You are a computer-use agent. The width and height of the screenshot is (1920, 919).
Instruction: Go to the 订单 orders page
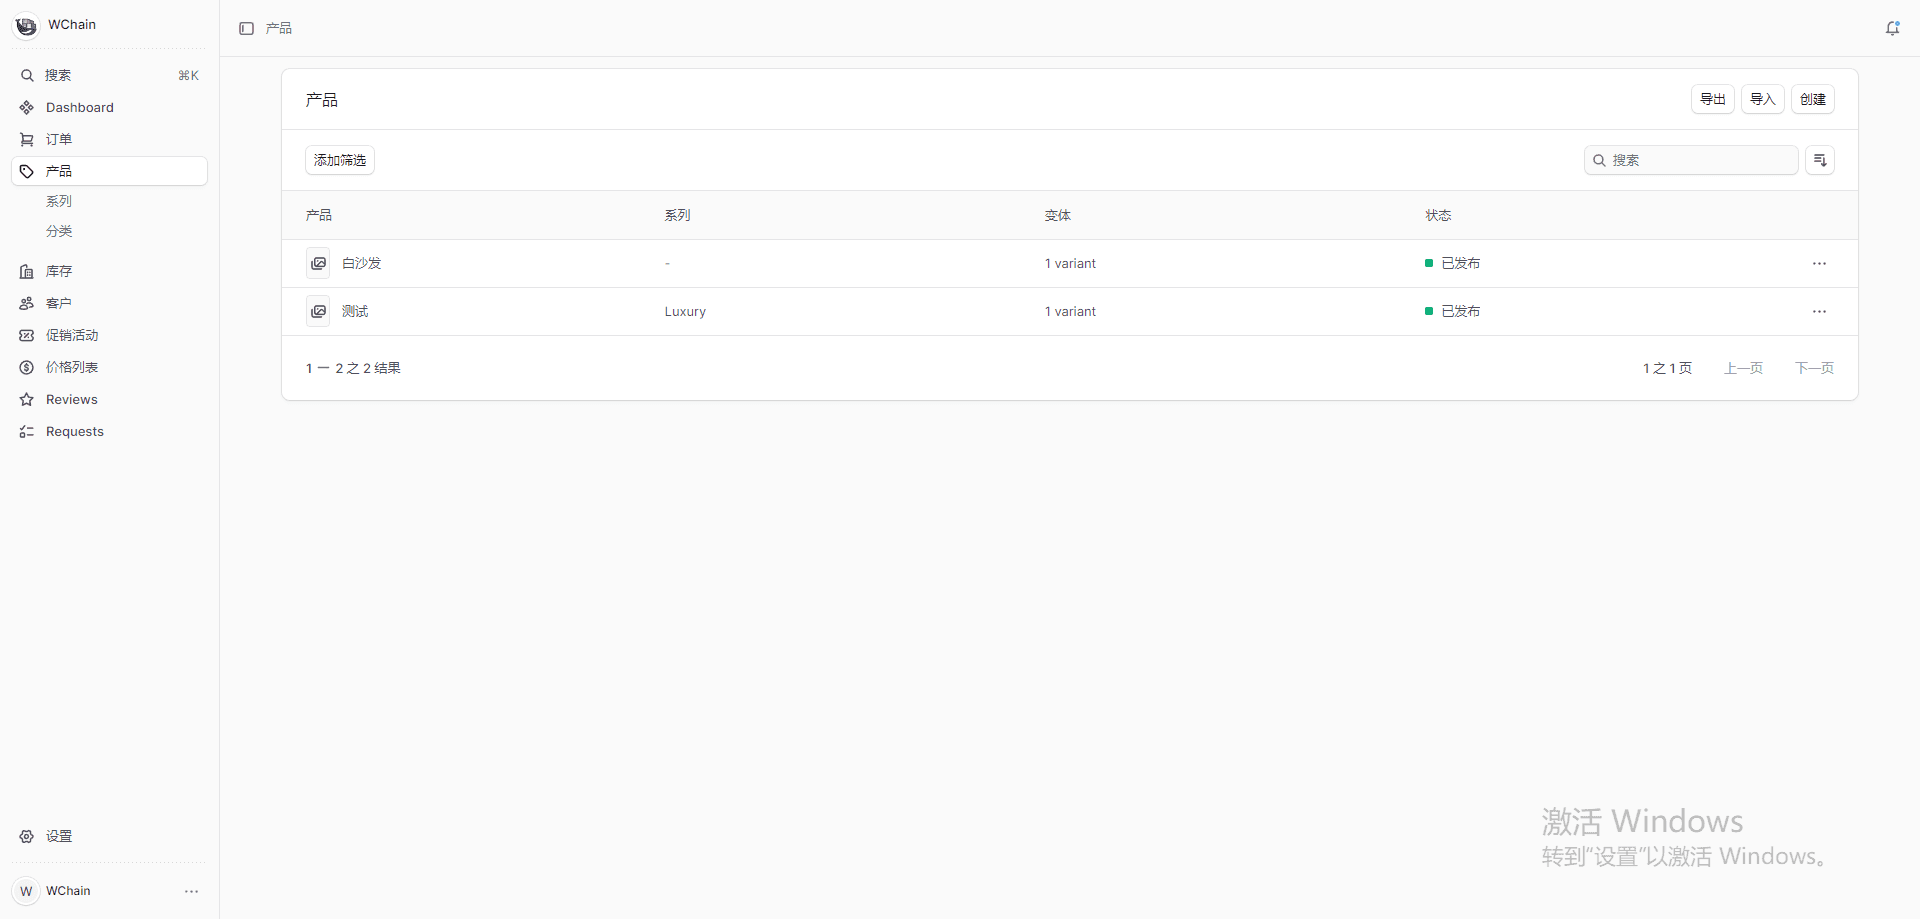[59, 140]
